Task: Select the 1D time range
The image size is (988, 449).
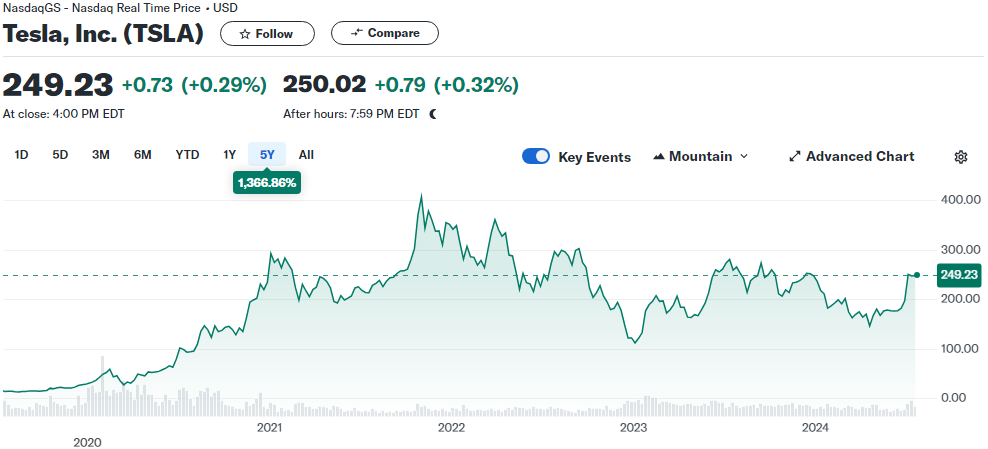Action: [x=21, y=155]
